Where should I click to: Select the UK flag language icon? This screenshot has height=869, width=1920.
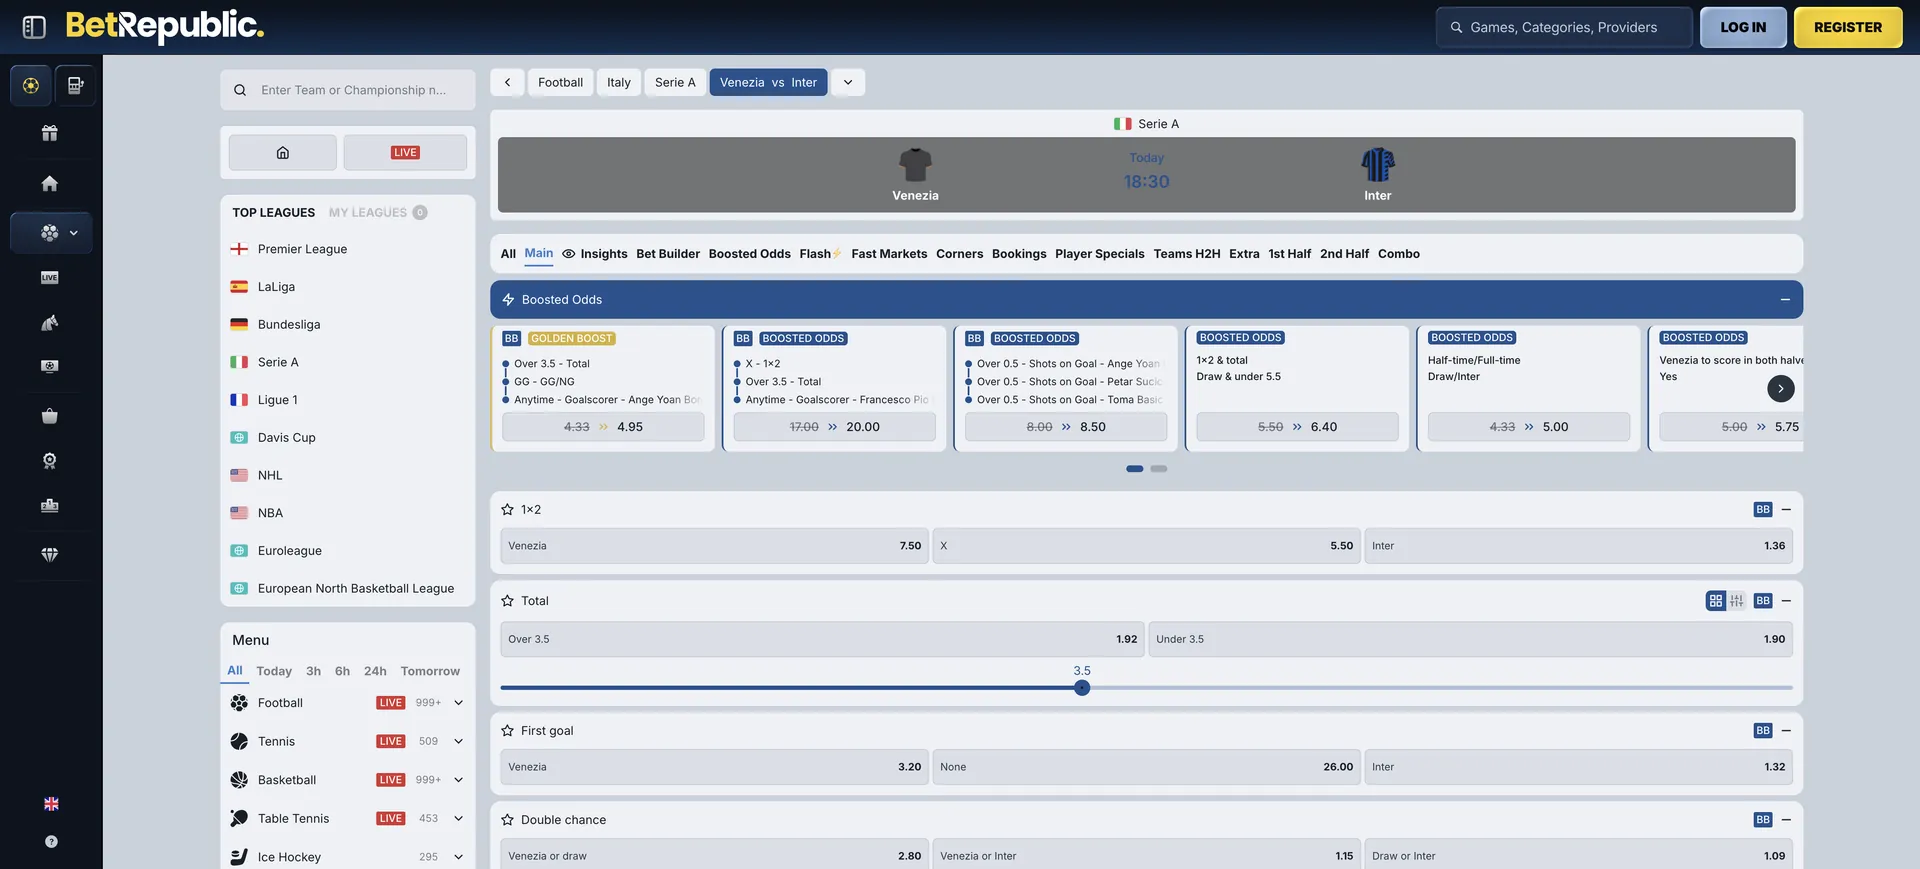click(x=51, y=804)
